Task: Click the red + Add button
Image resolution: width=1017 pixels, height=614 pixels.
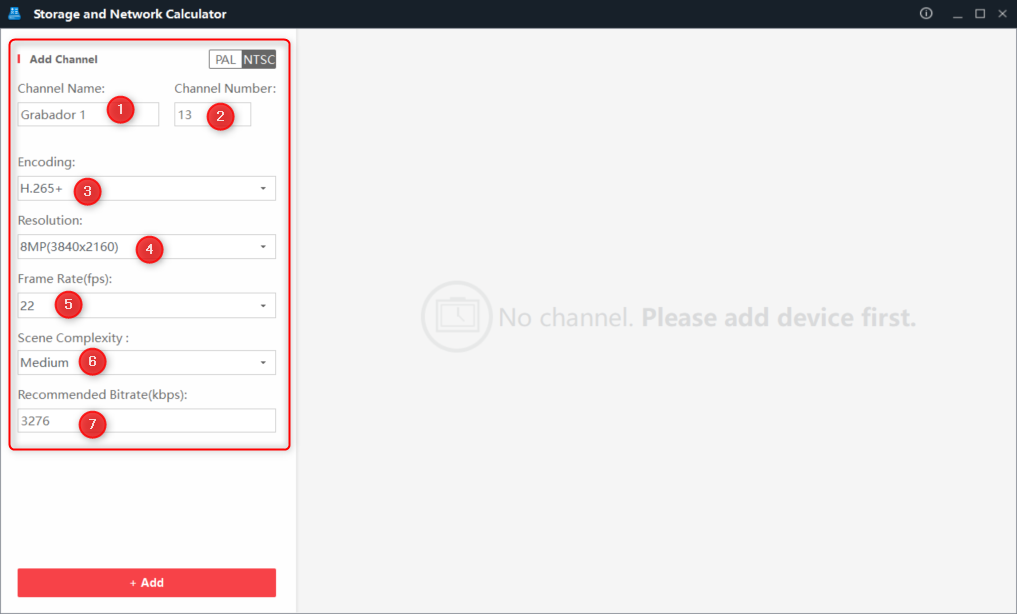Action: pos(147,583)
